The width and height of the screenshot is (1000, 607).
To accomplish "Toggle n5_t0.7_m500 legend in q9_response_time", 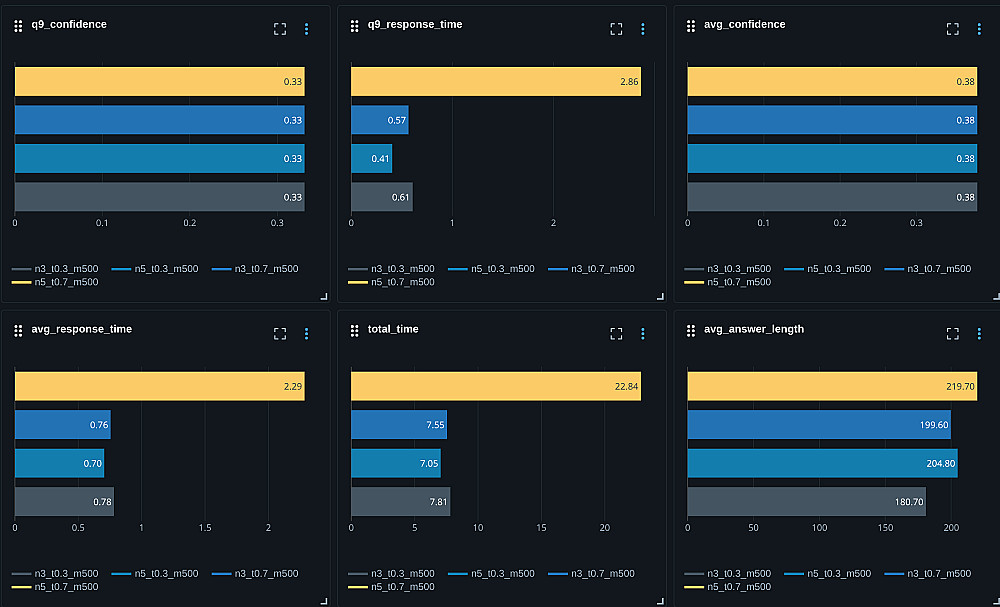I will pos(391,282).
